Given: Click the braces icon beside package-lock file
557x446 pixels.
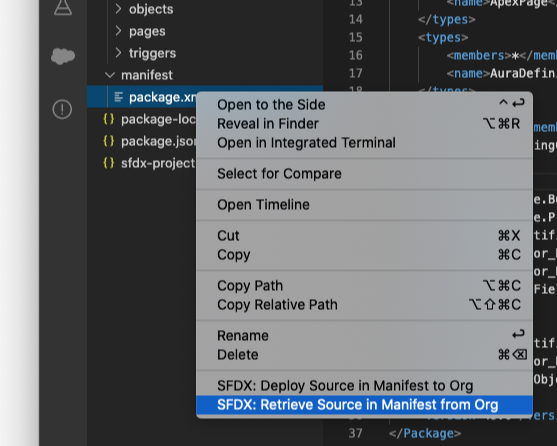Looking at the screenshot, I should click(x=109, y=119).
